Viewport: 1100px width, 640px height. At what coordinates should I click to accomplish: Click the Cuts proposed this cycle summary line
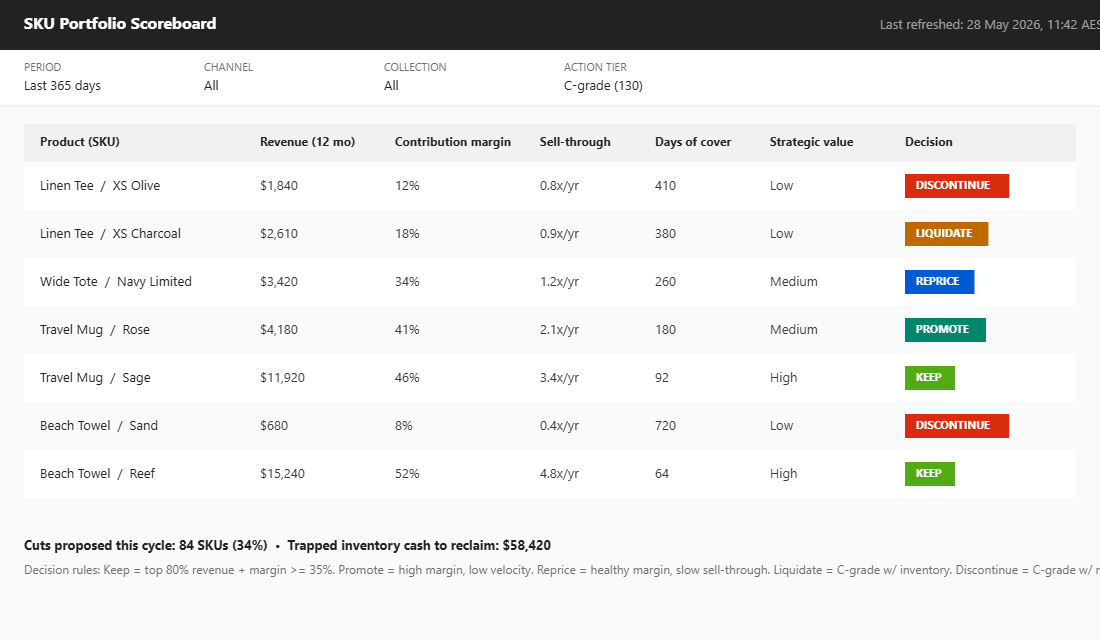click(287, 545)
